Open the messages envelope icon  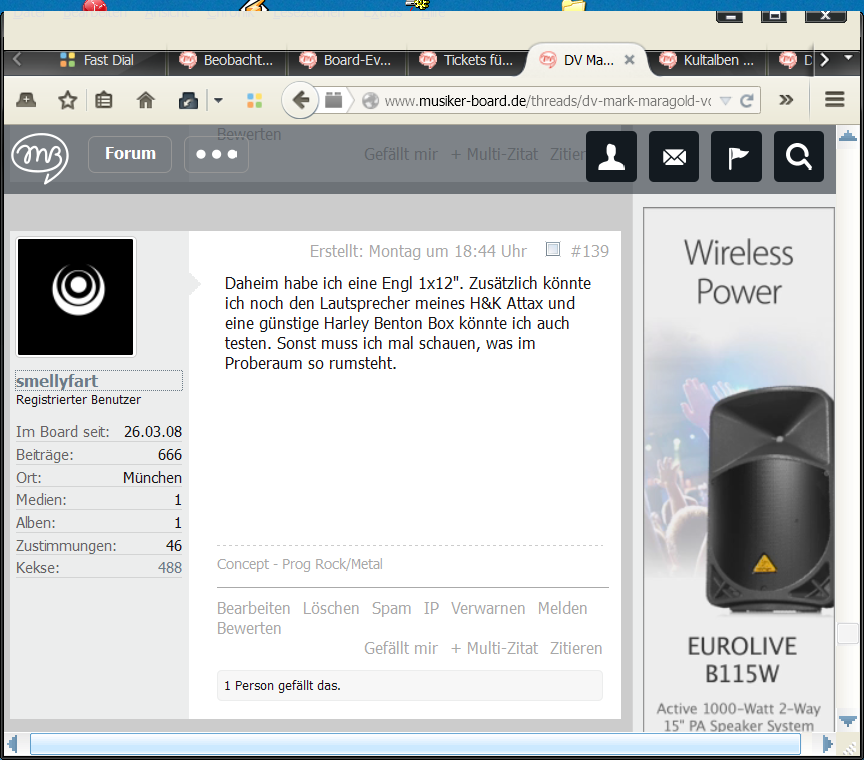pyautogui.click(x=674, y=157)
